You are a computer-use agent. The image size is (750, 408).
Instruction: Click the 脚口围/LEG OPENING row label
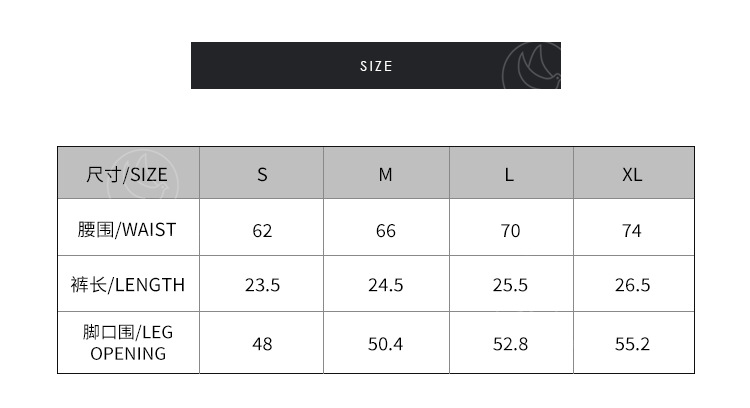click(x=127, y=342)
